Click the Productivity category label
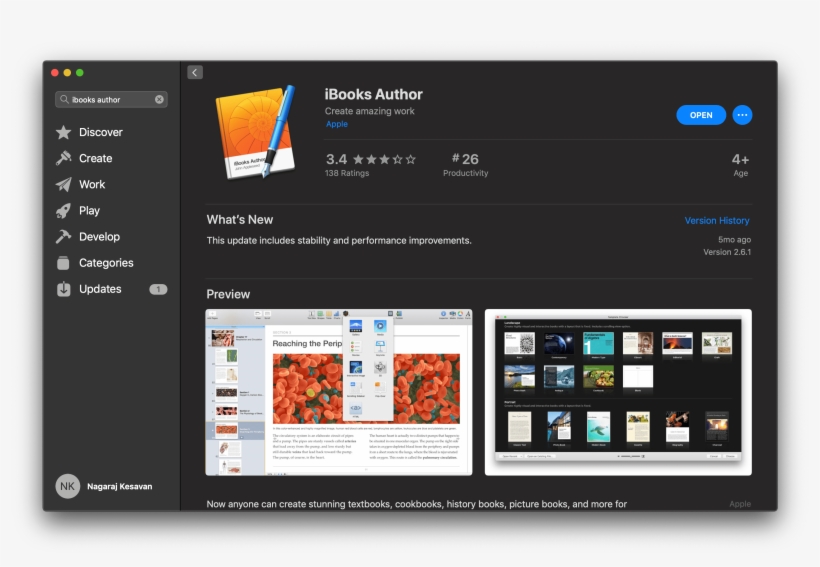The image size is (820, 567). pyautogui.click(x=465, y=173)
